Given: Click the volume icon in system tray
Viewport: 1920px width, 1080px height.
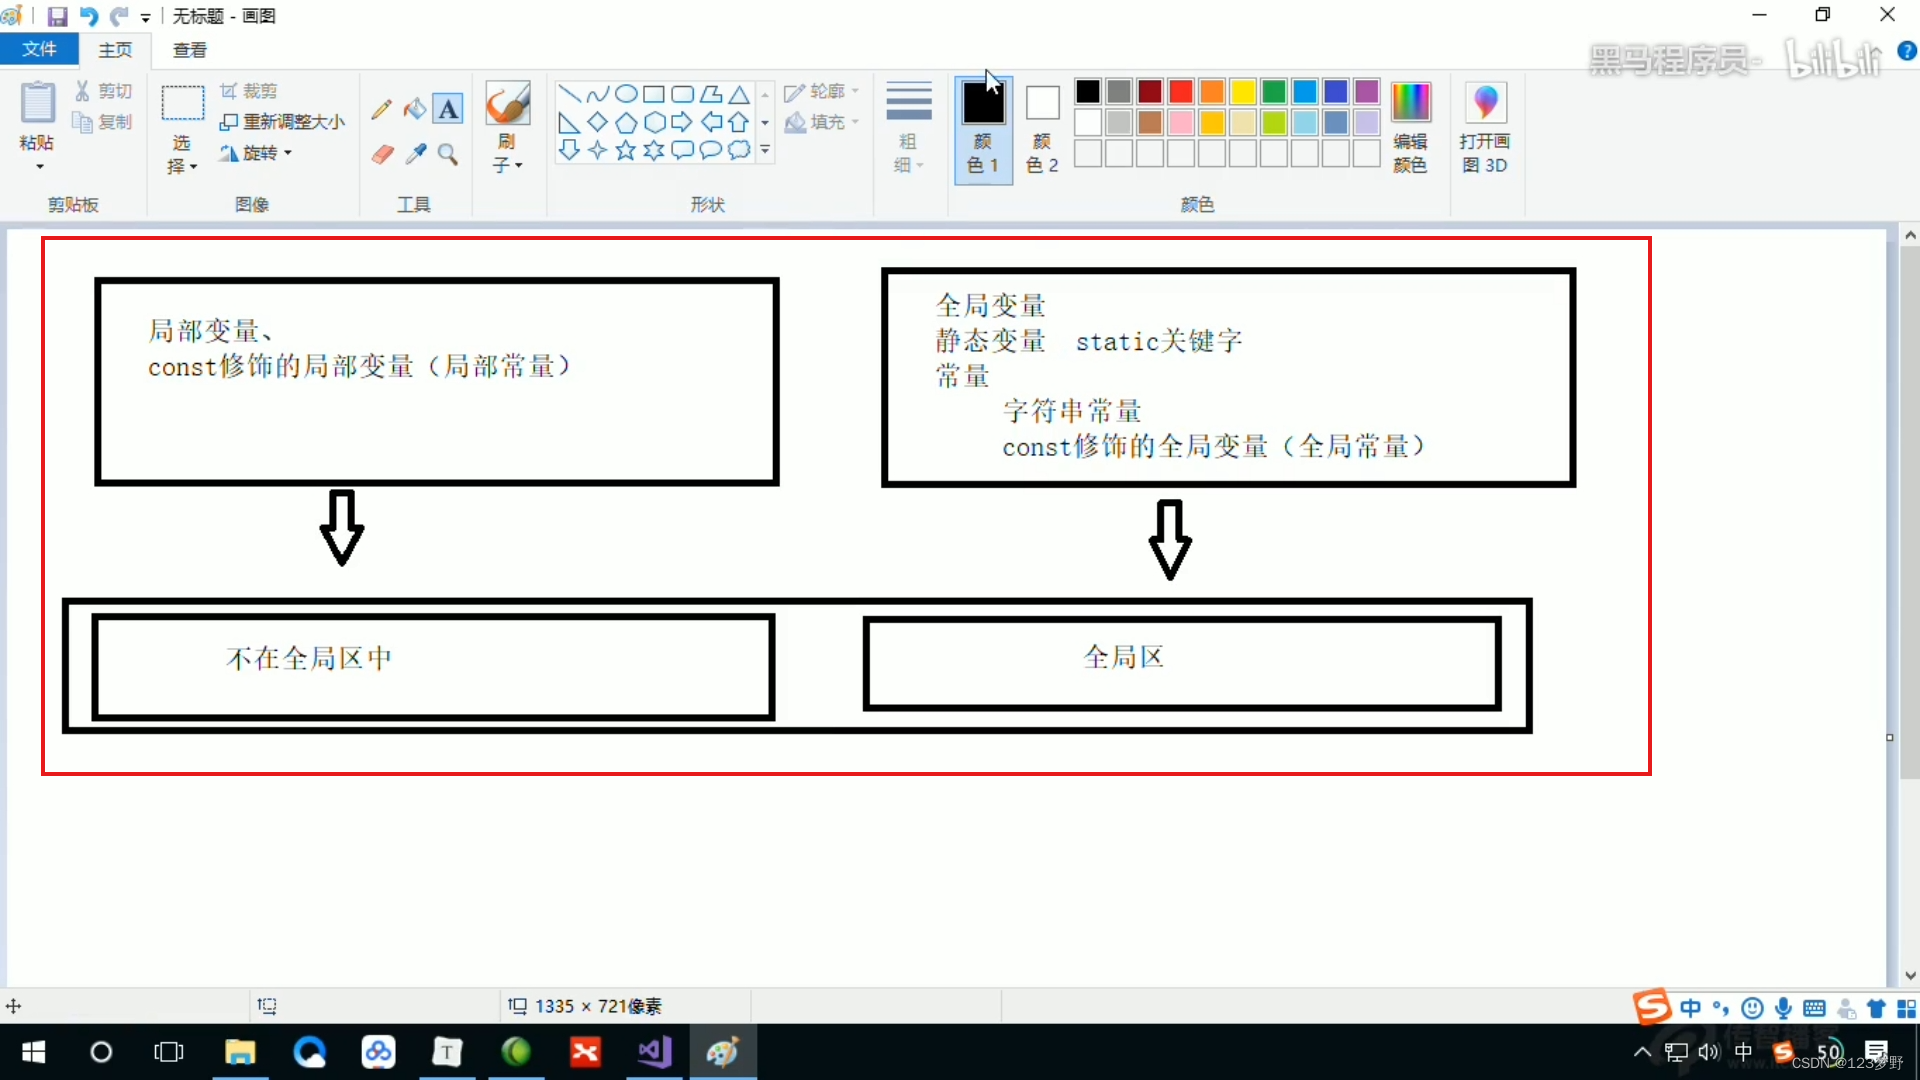Looking at the screenshot, I should (1709, 1052).
